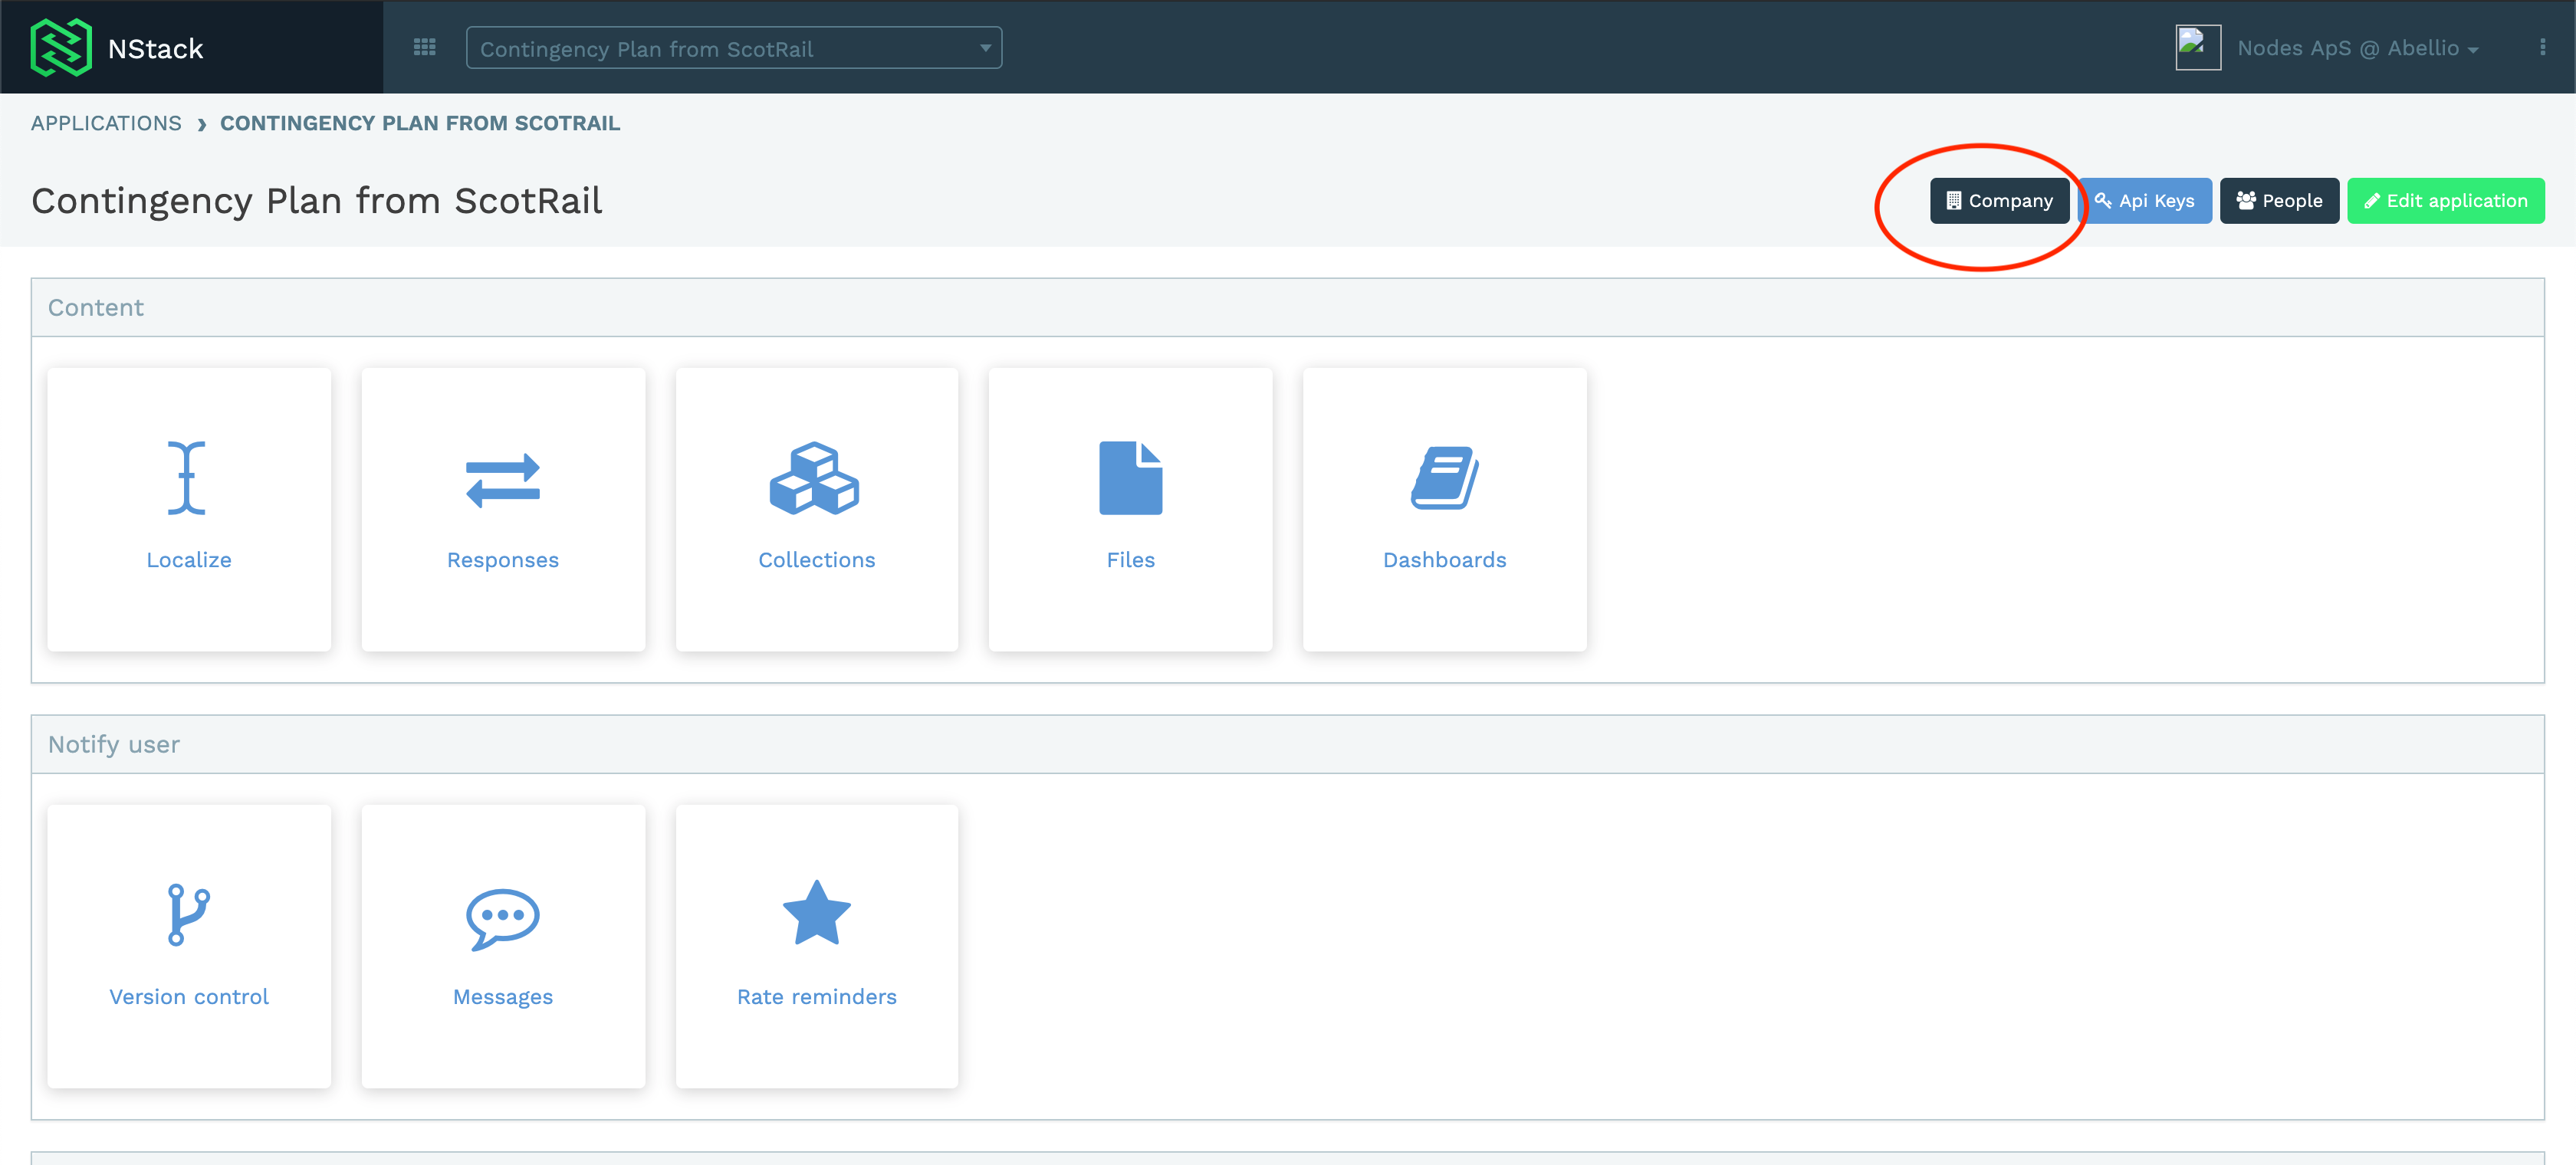The height and width of the screenshot is (1165, 2576).
Task: Open the People button
Action: 2279,201
